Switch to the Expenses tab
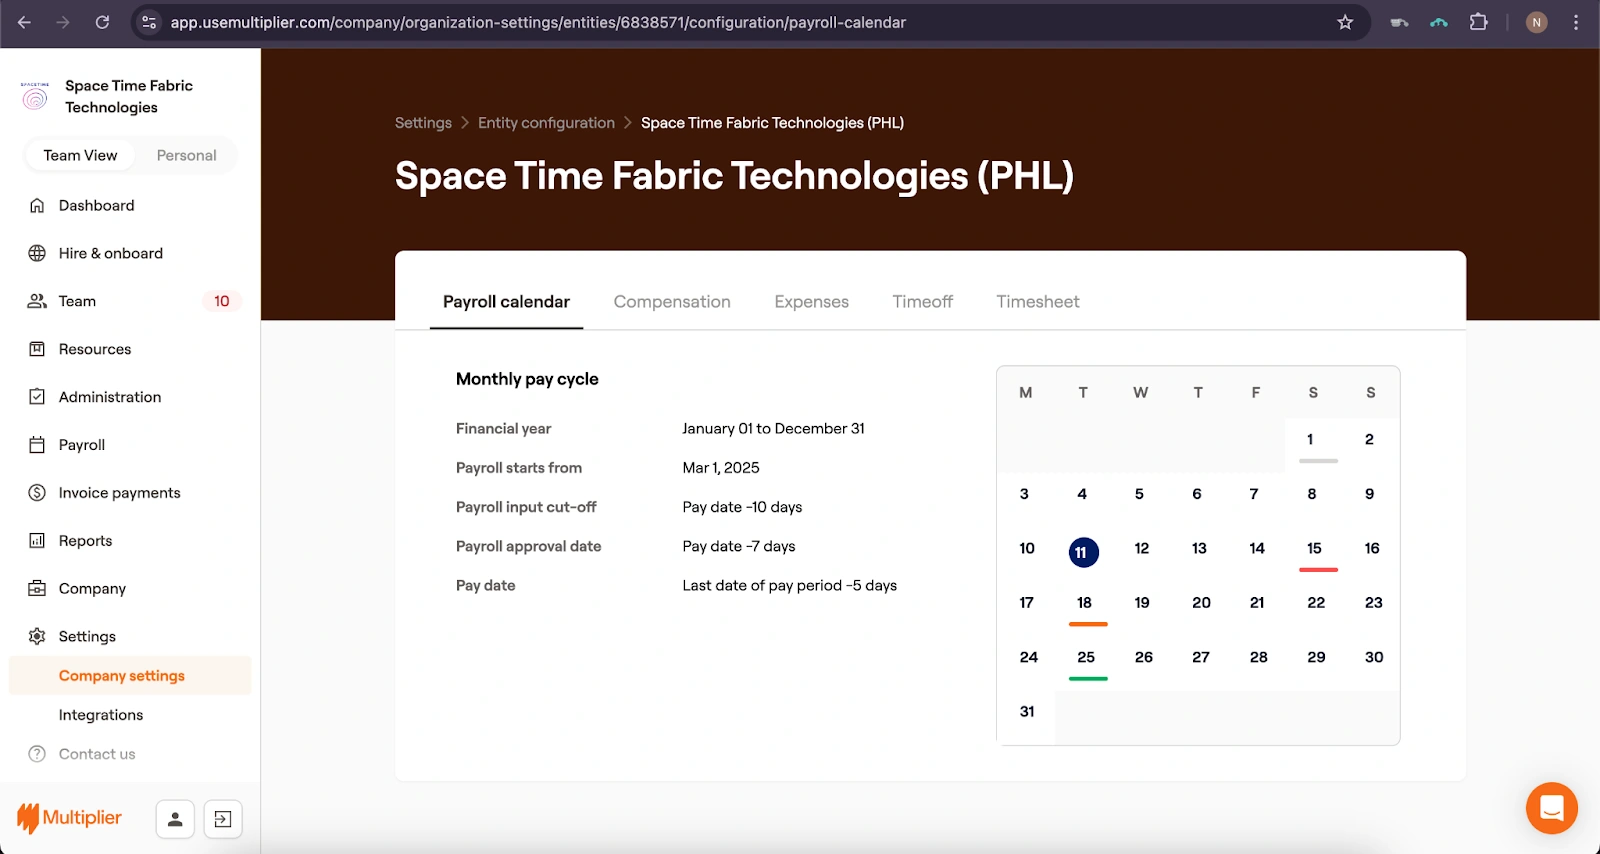This screenshot has height=854, width=1600. (x=811, y=302)
